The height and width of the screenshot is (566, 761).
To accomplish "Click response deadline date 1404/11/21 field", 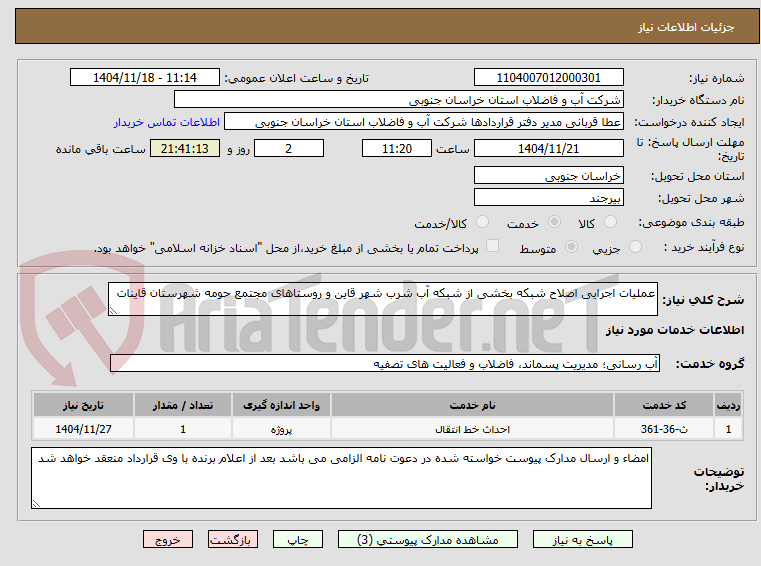I will pyautogui.click(x=548, y=149).
